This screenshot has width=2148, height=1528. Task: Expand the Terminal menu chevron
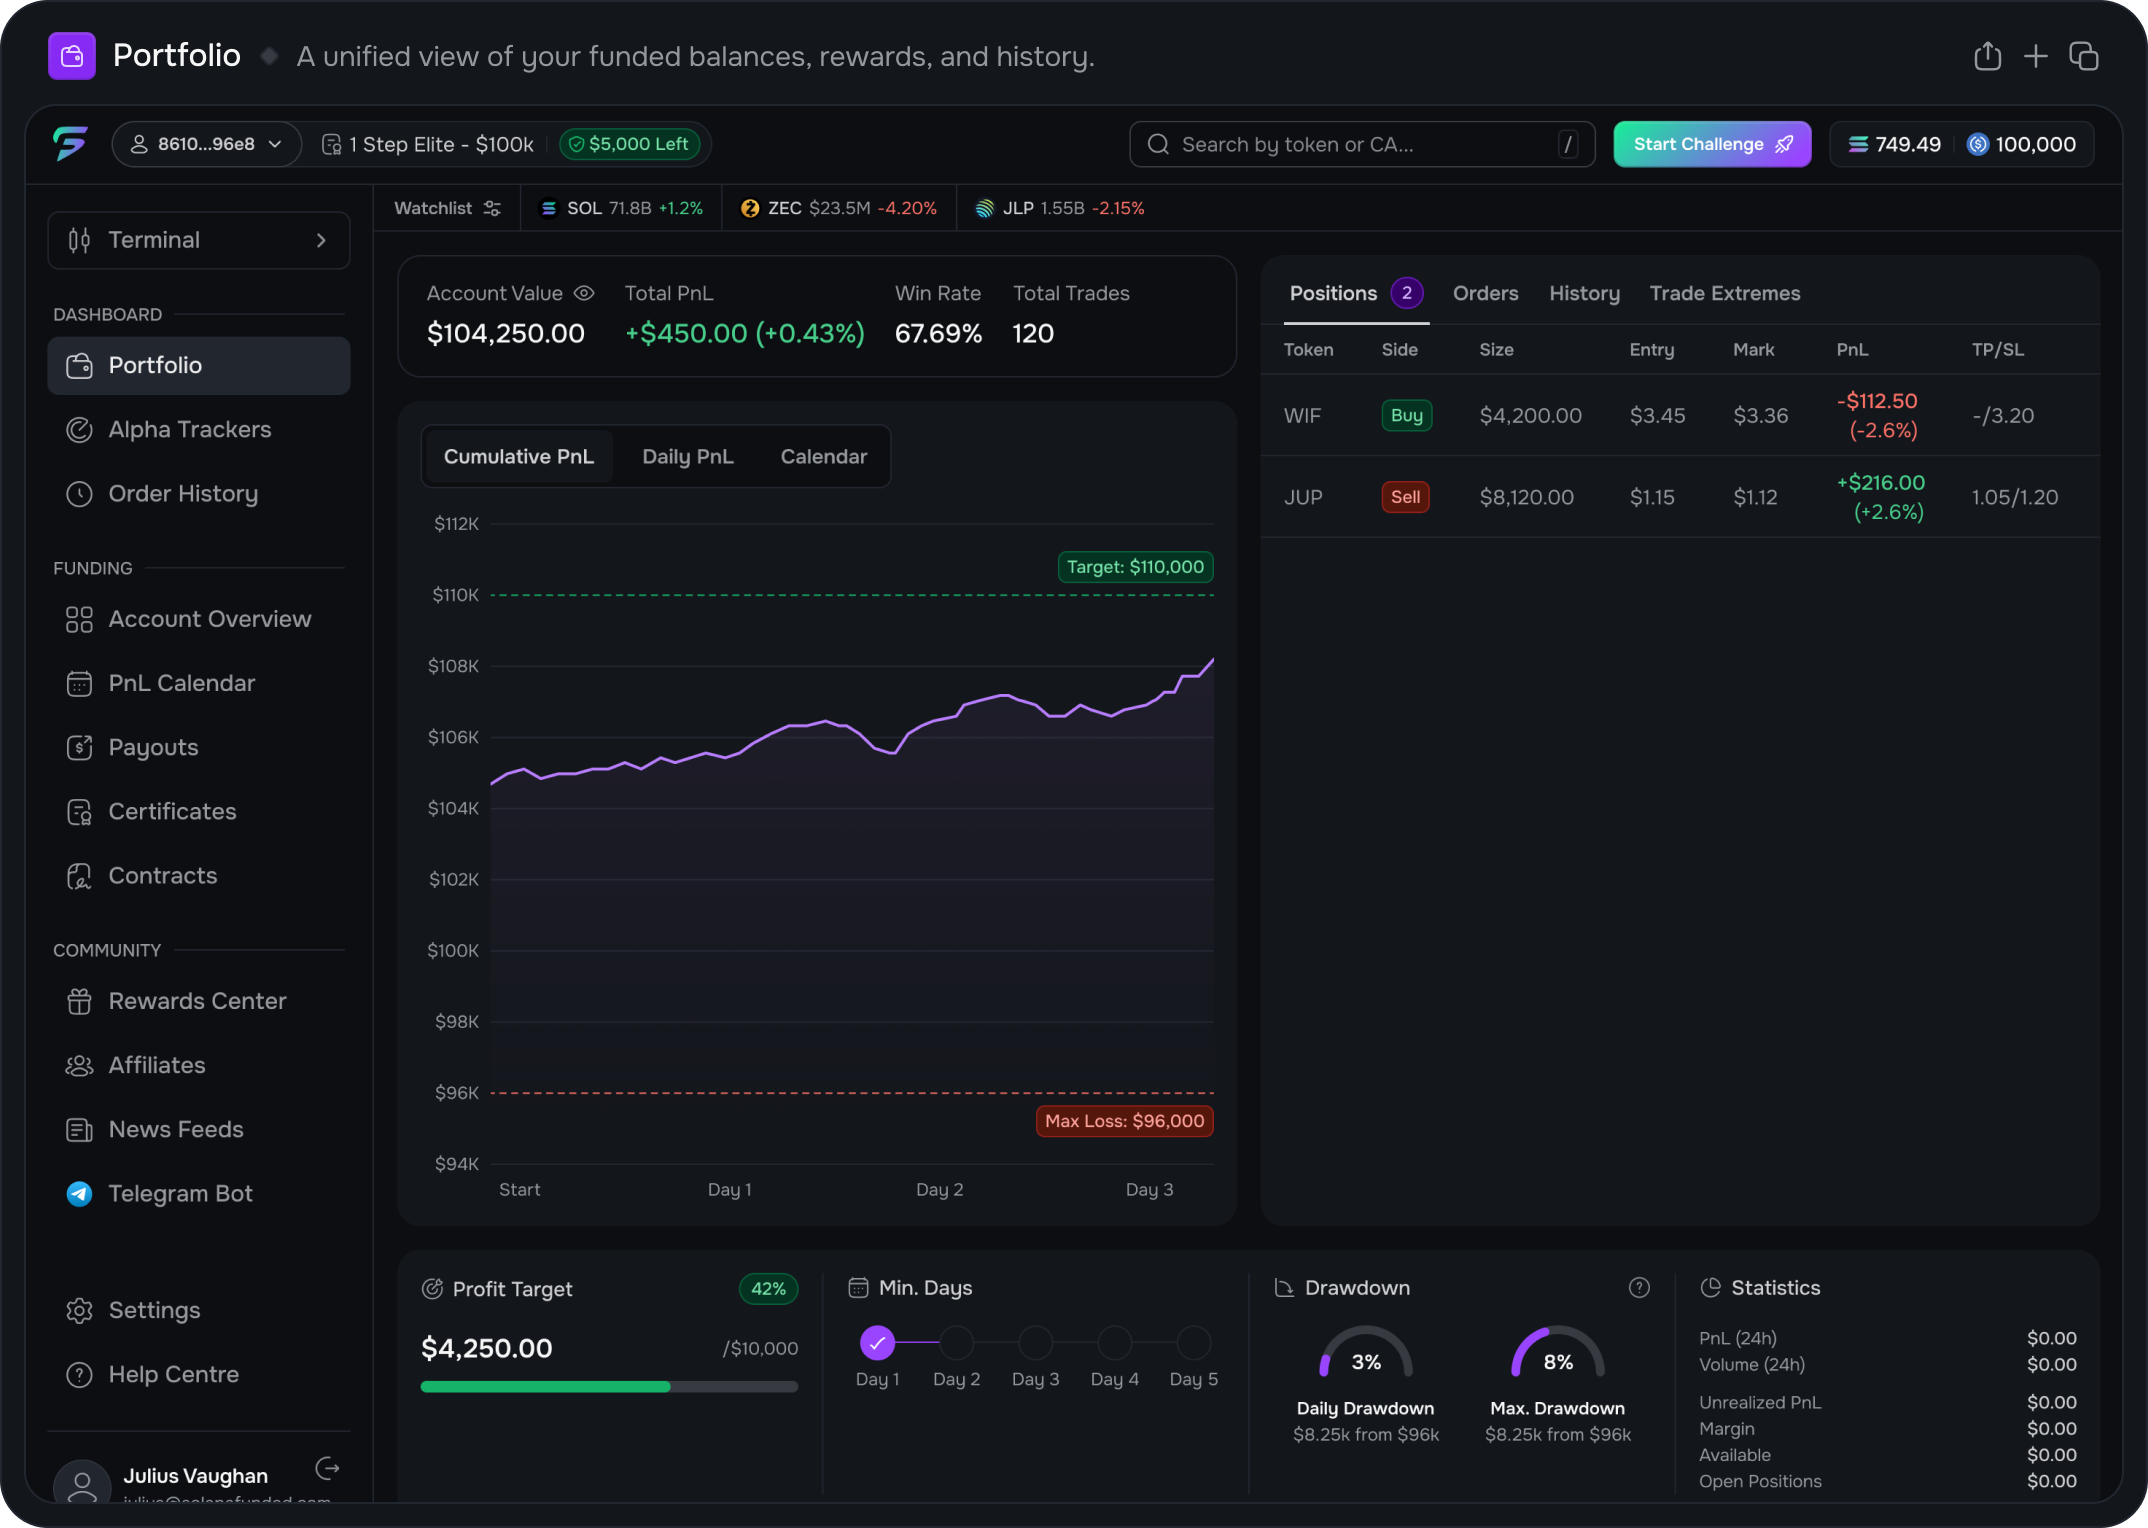tap(321, 240)
